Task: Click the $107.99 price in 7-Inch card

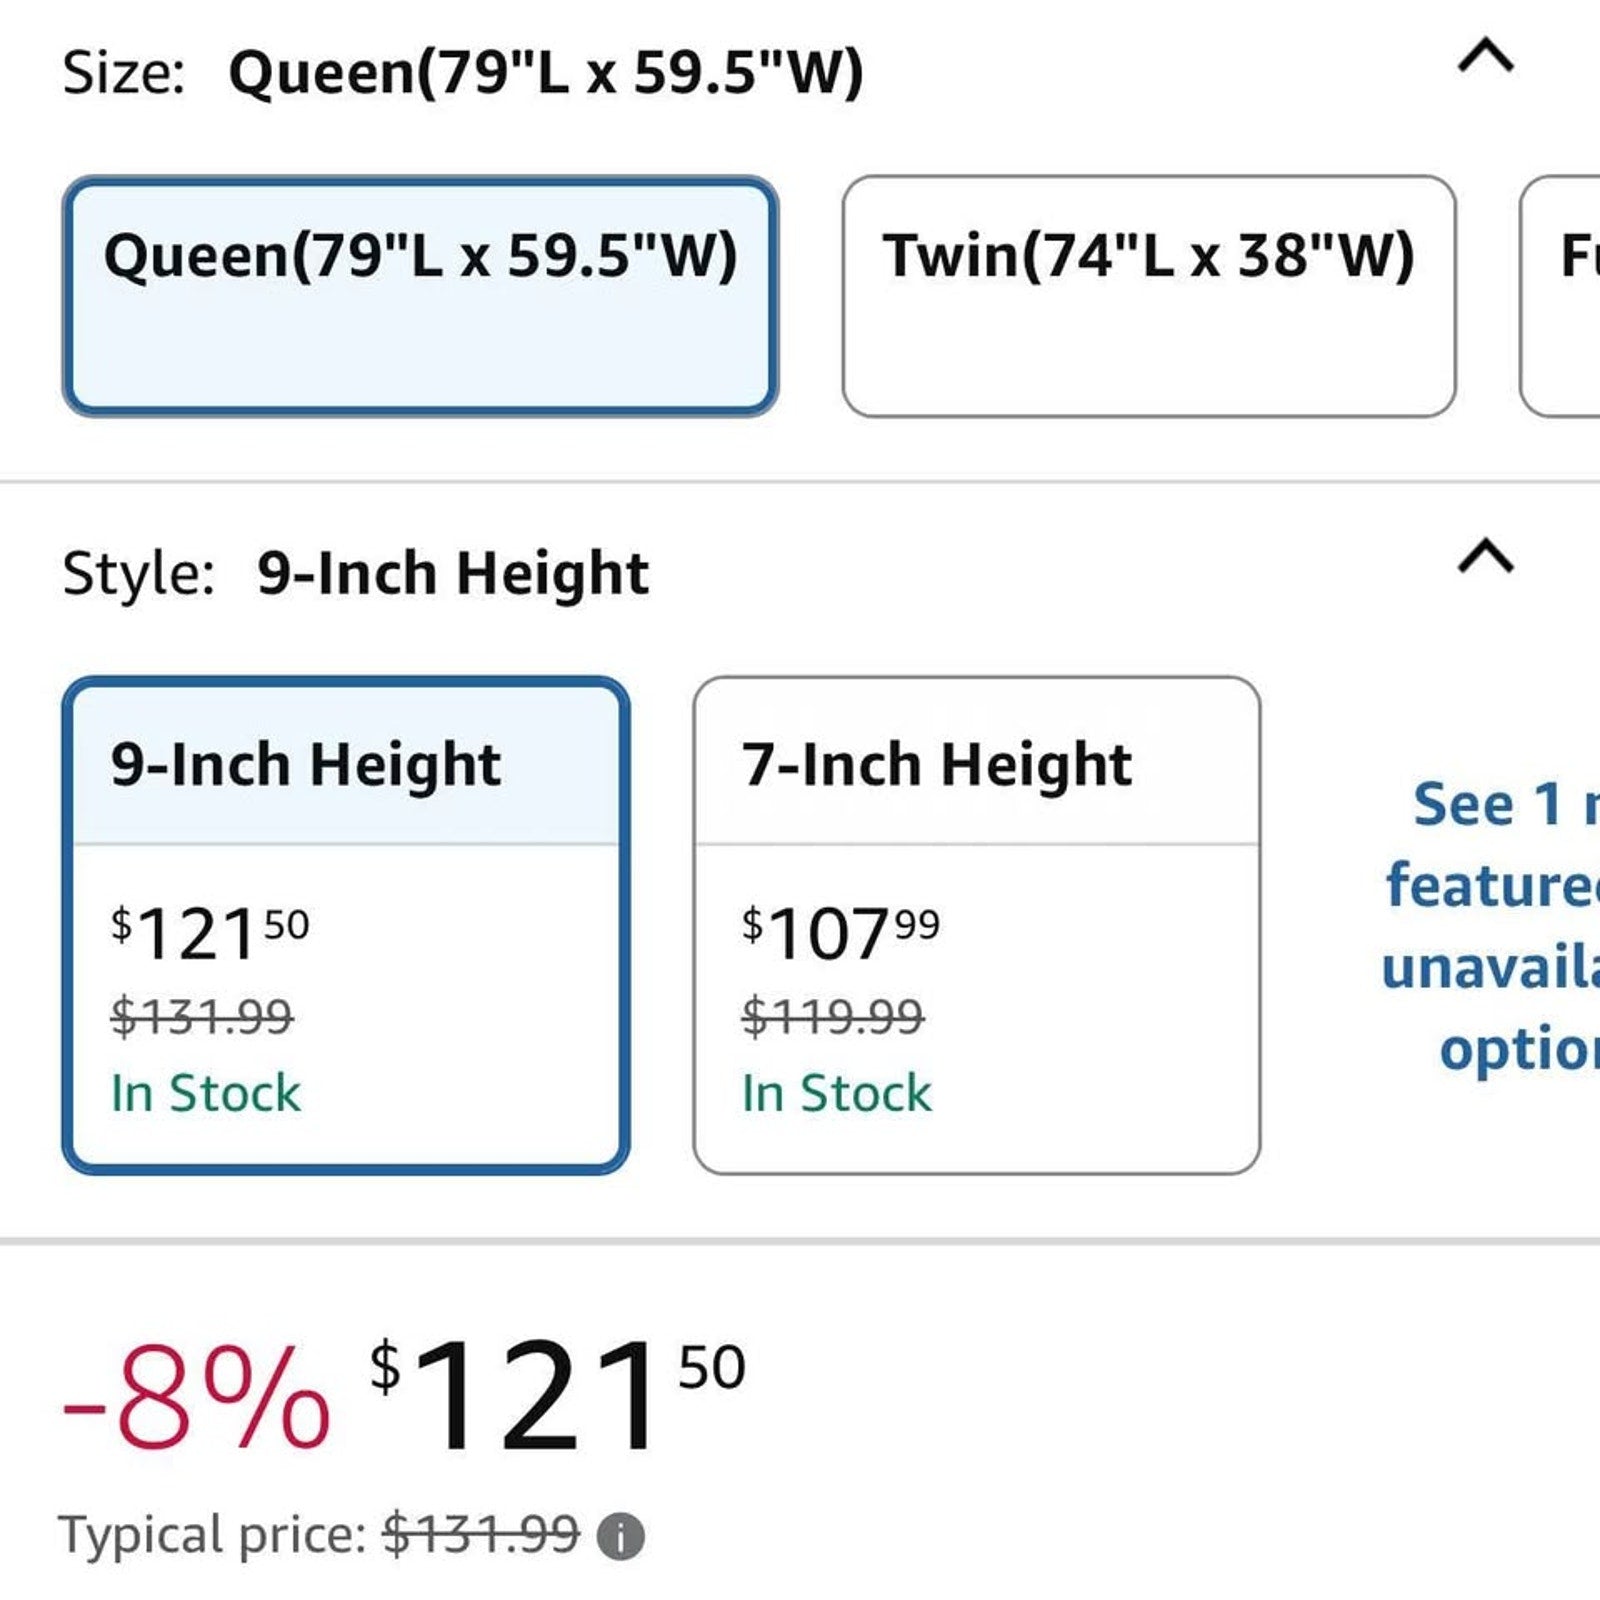Action: [x=840, y=932]
